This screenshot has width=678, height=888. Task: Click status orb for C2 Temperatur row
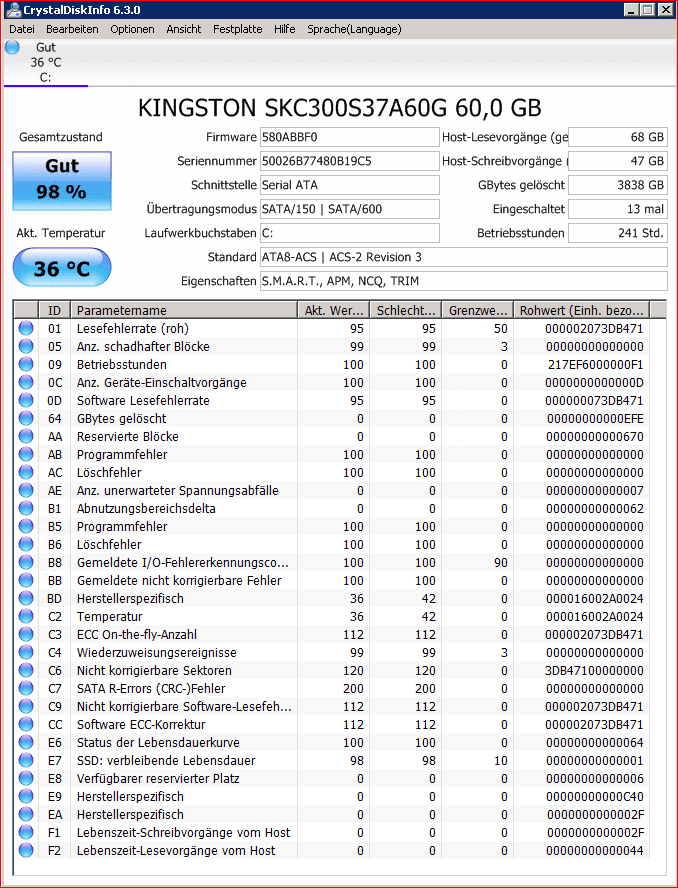[25, 617]
